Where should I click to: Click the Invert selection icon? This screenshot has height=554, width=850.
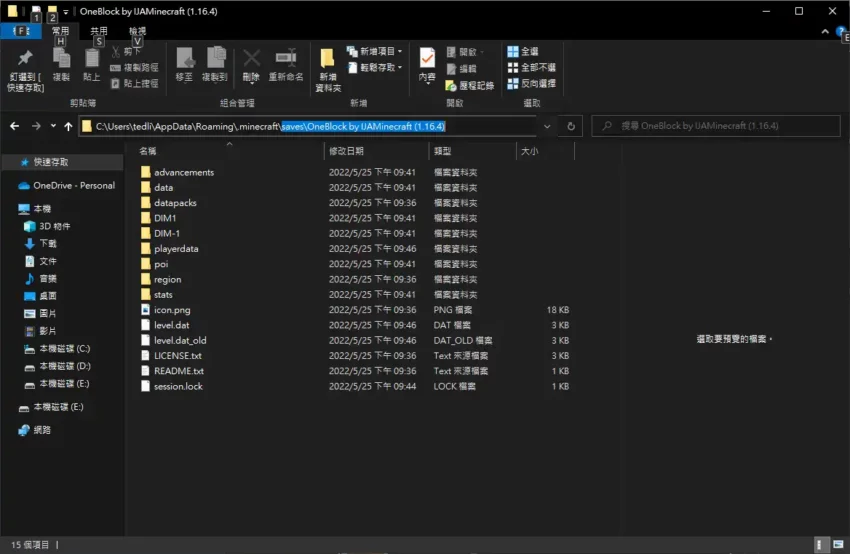[513, 83]
